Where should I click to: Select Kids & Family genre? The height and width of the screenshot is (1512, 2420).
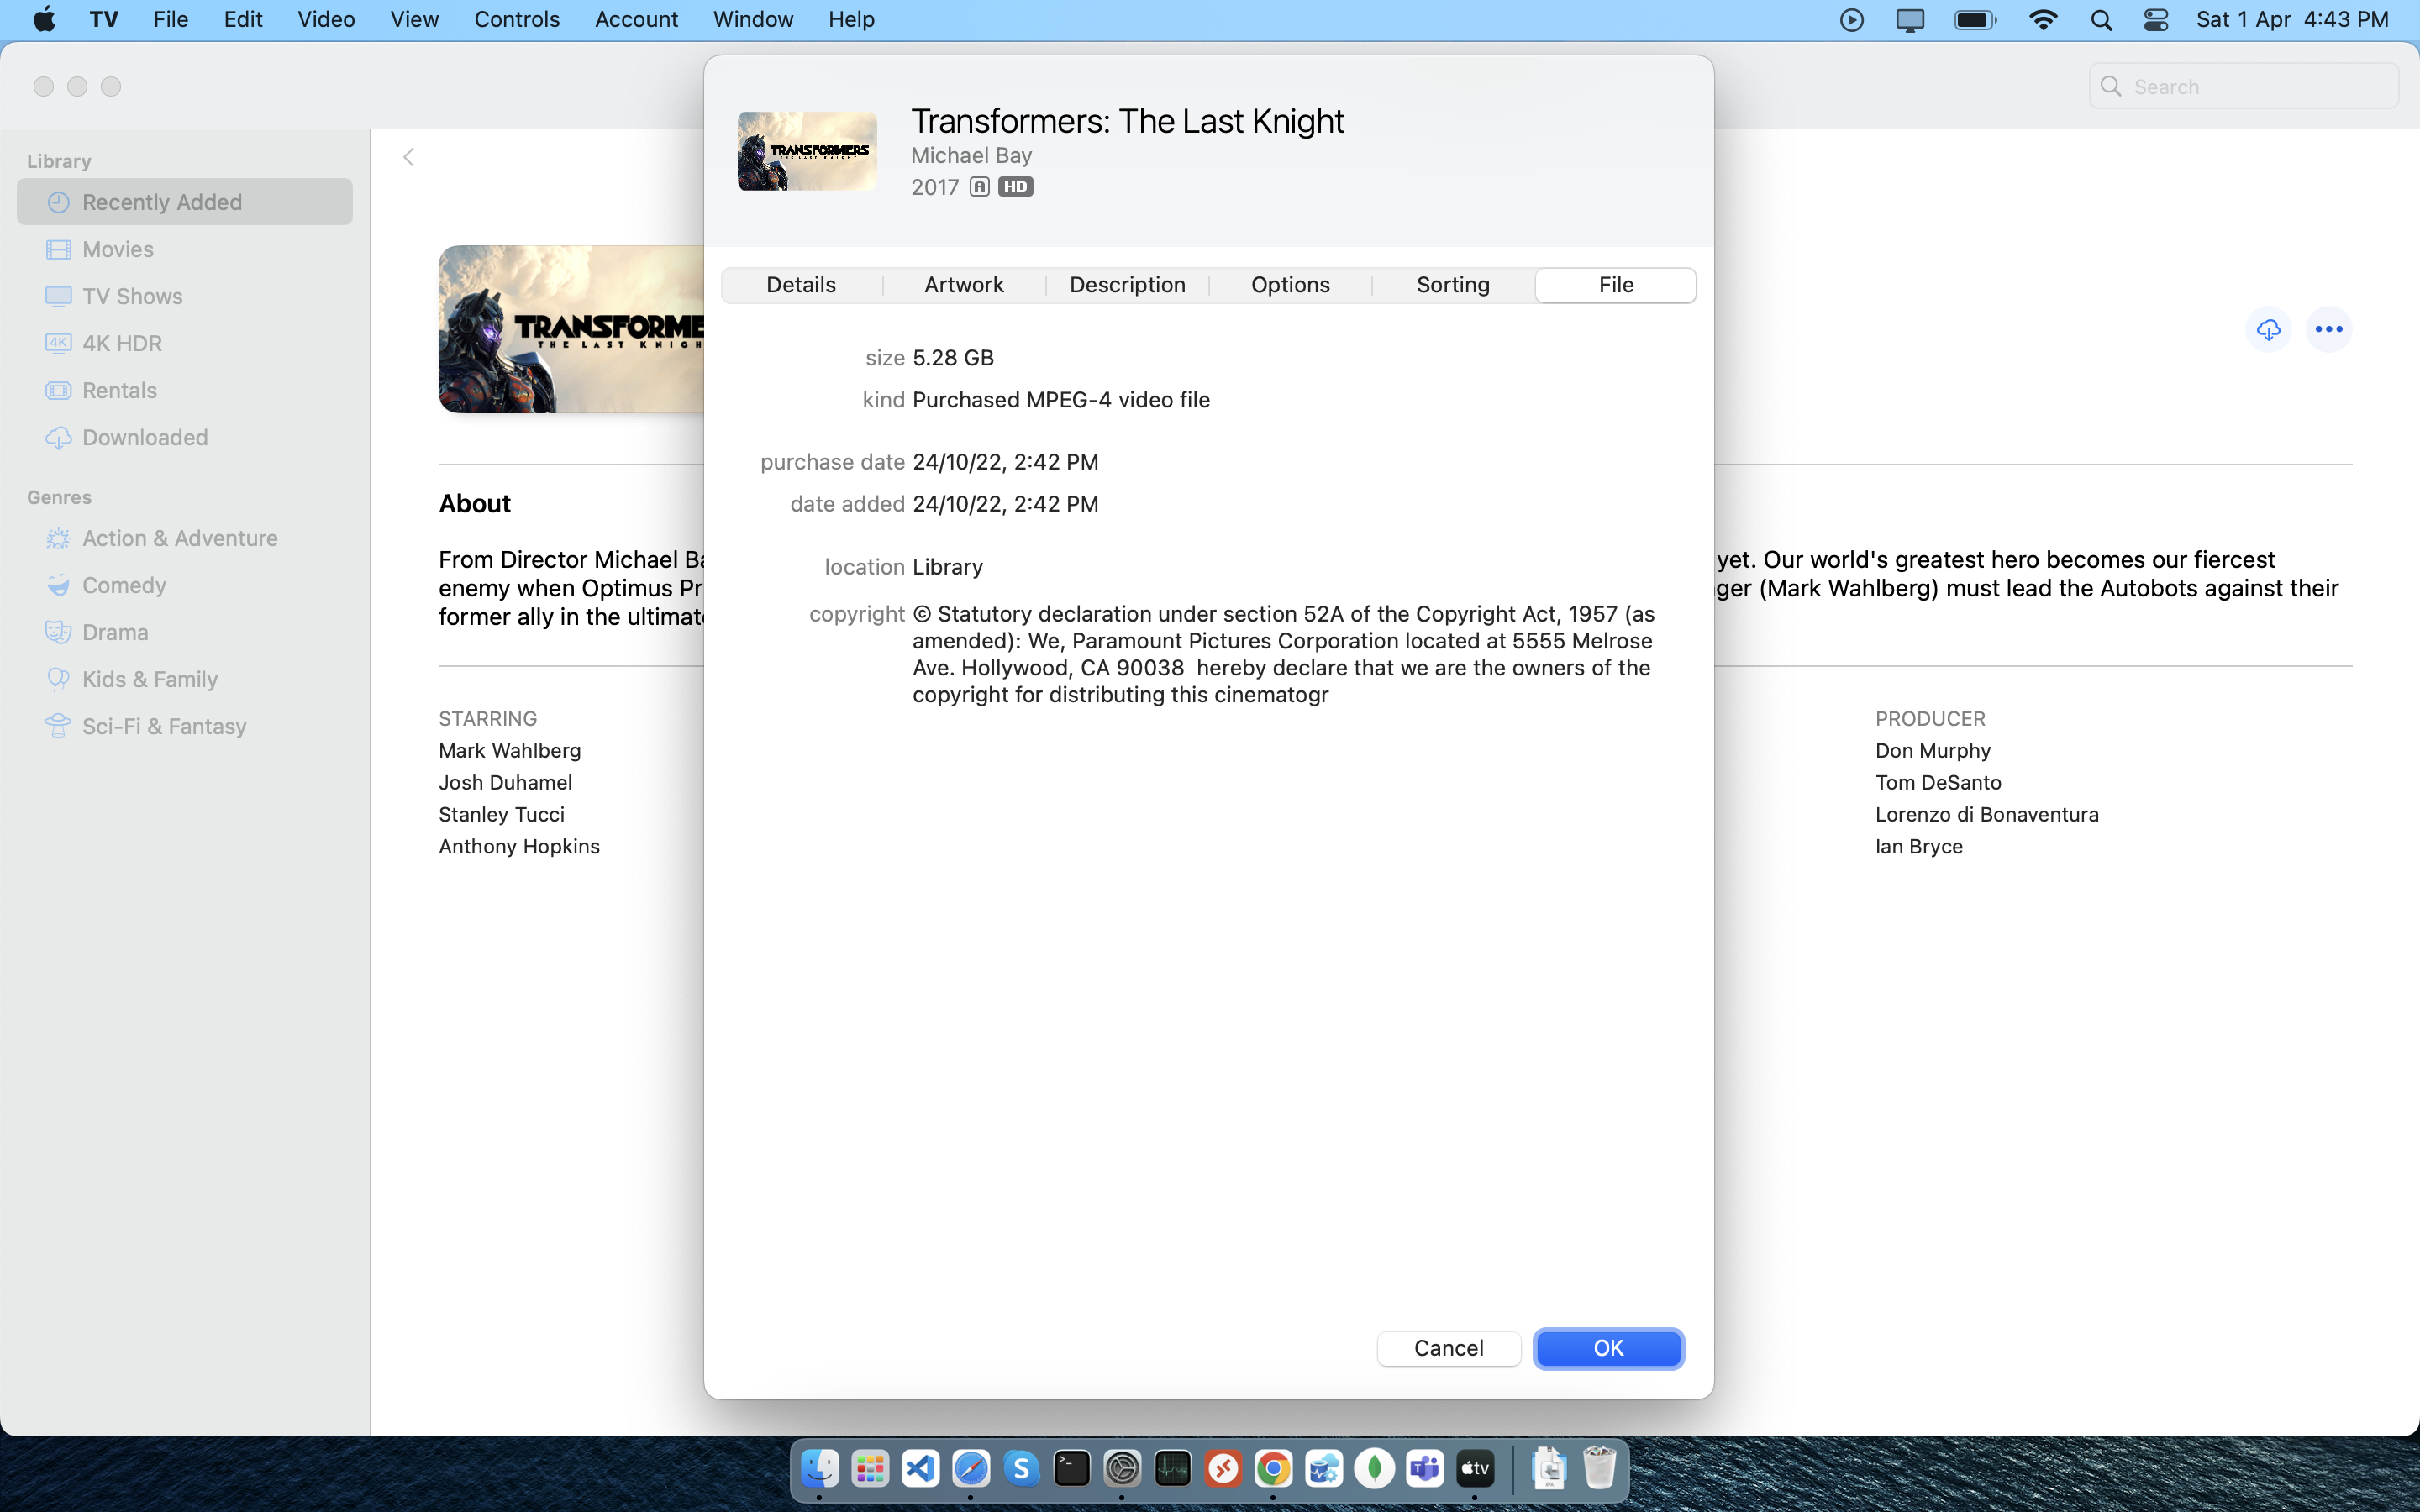click(x=150, y=679)
